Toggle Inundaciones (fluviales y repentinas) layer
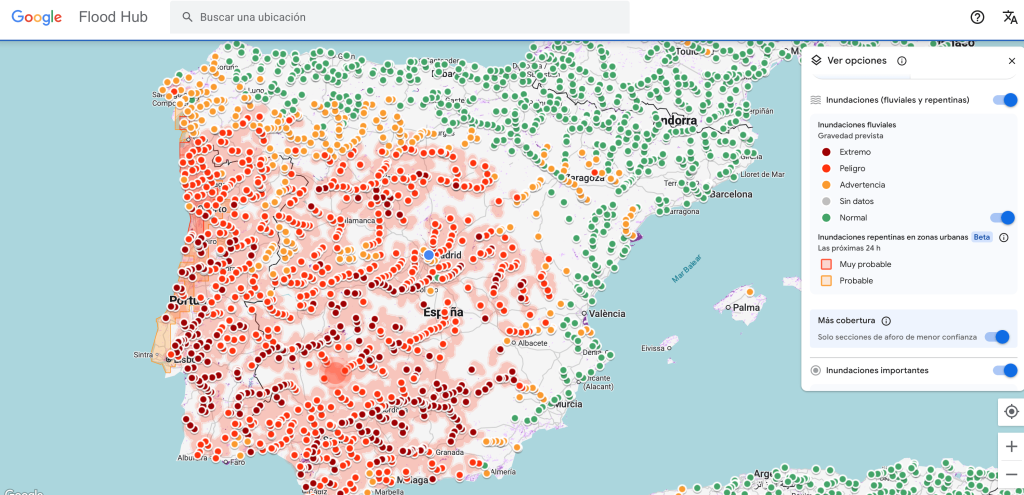Image resolution: width=1024 pixels, height=495 pixels. [x=1004, y=100]
